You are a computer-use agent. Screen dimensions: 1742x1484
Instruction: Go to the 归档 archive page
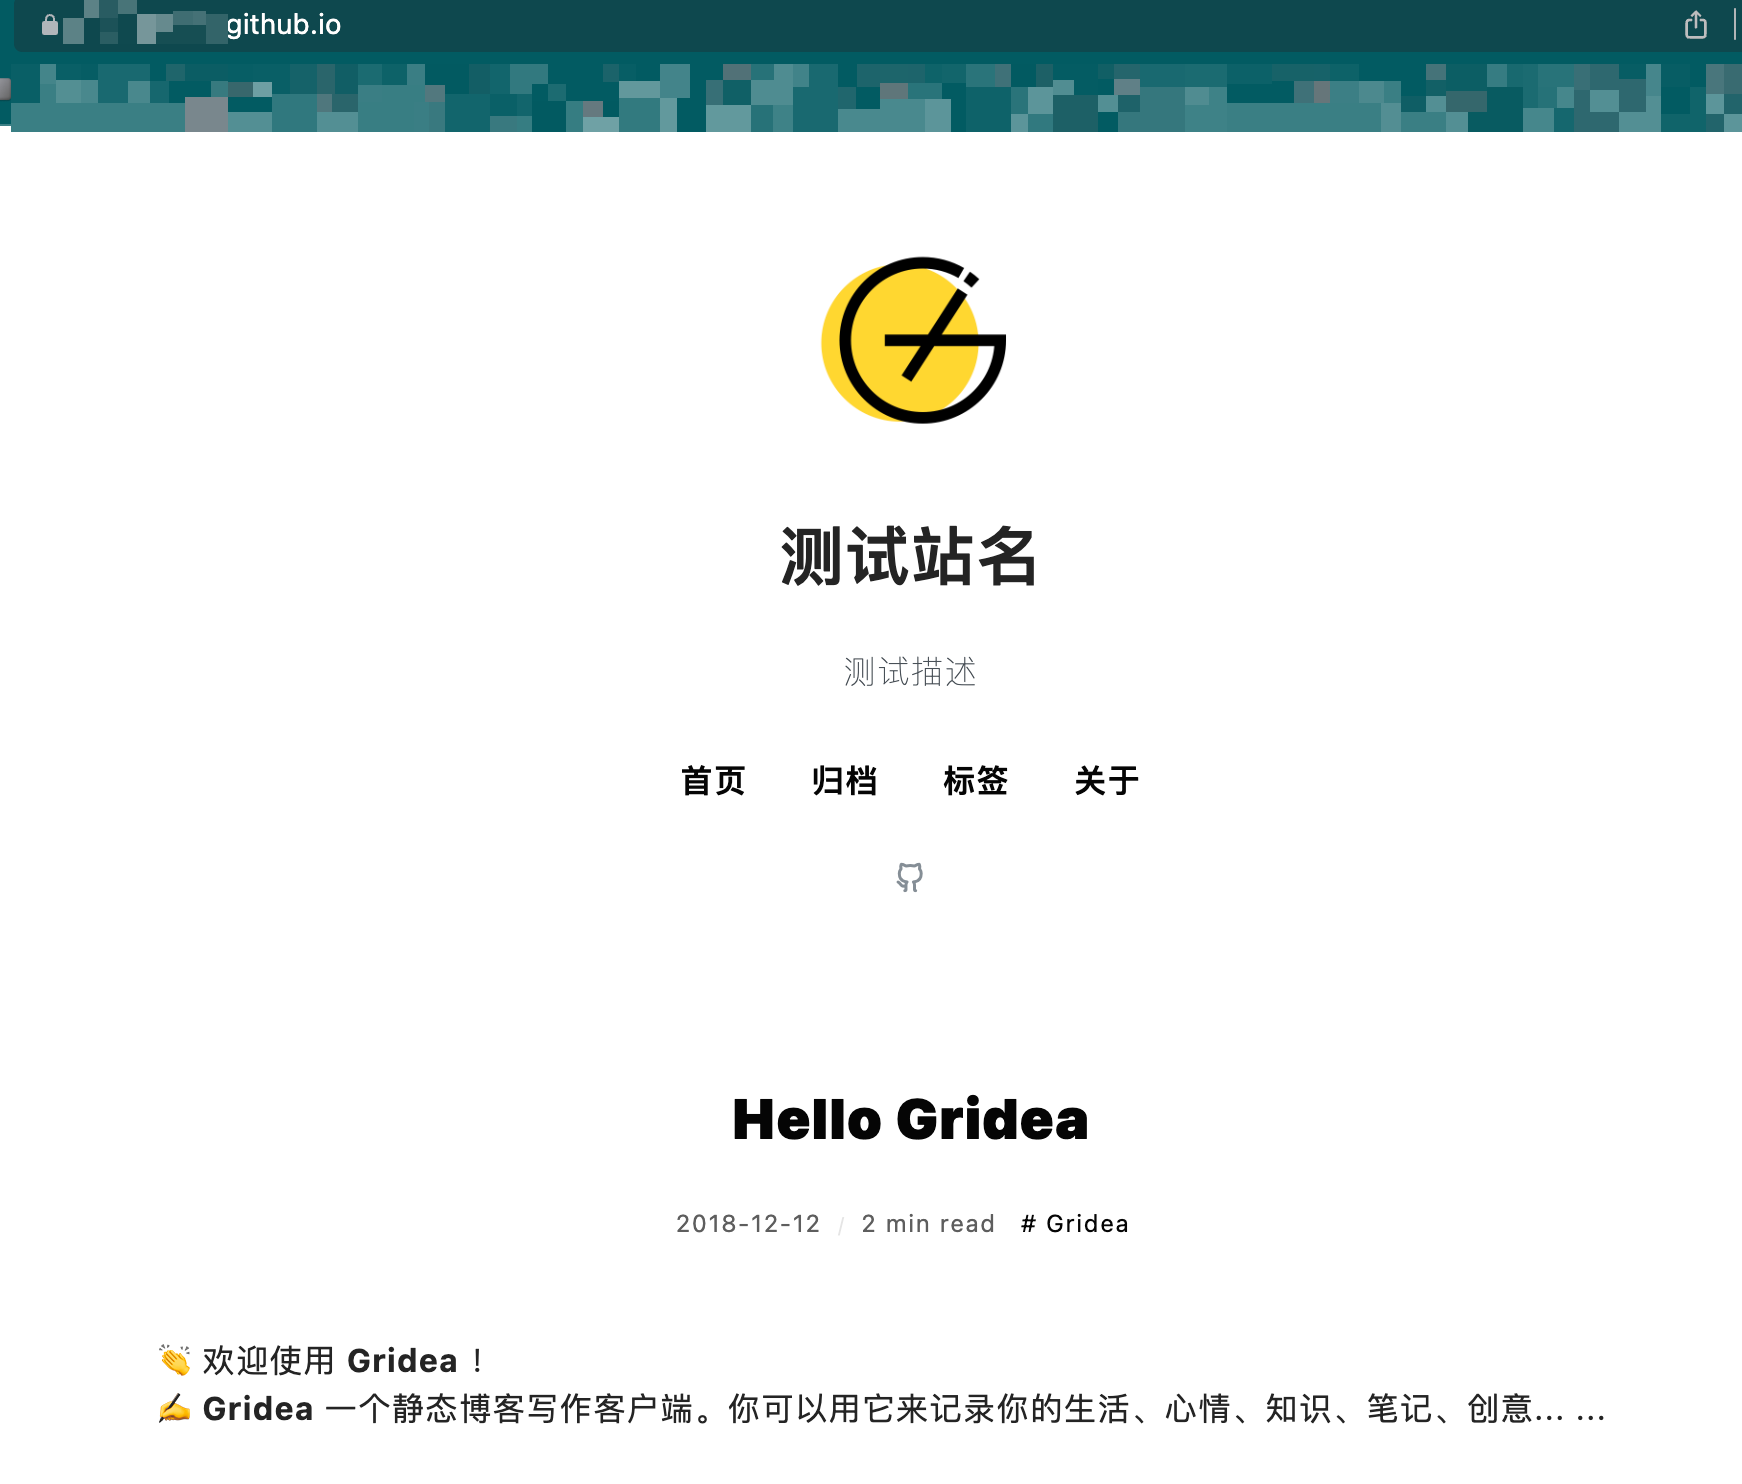(x=844, y=780)
